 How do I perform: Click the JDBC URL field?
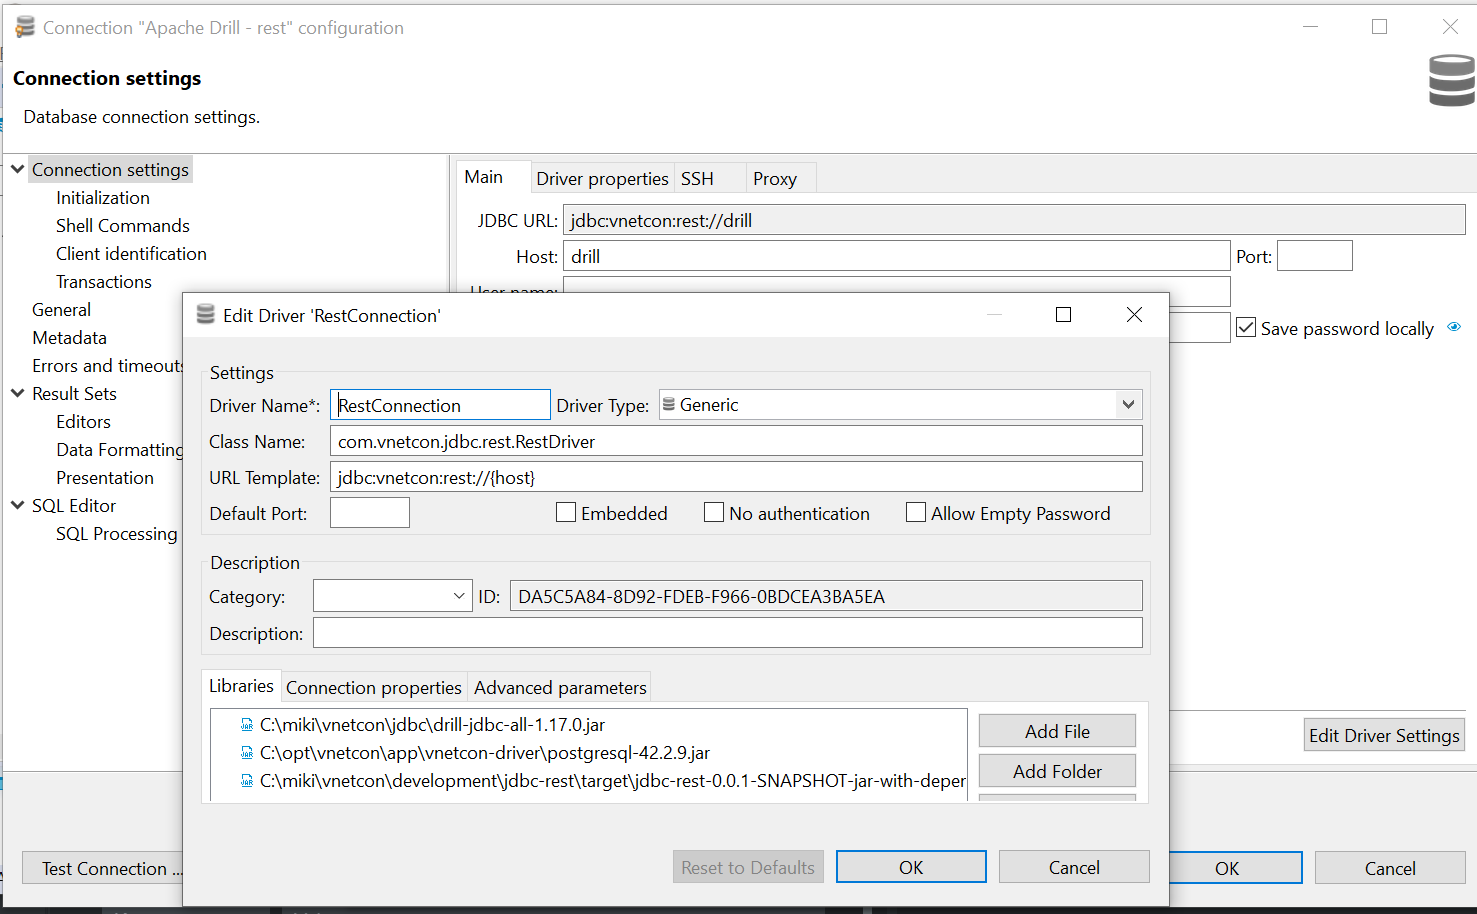[1014, 220]
